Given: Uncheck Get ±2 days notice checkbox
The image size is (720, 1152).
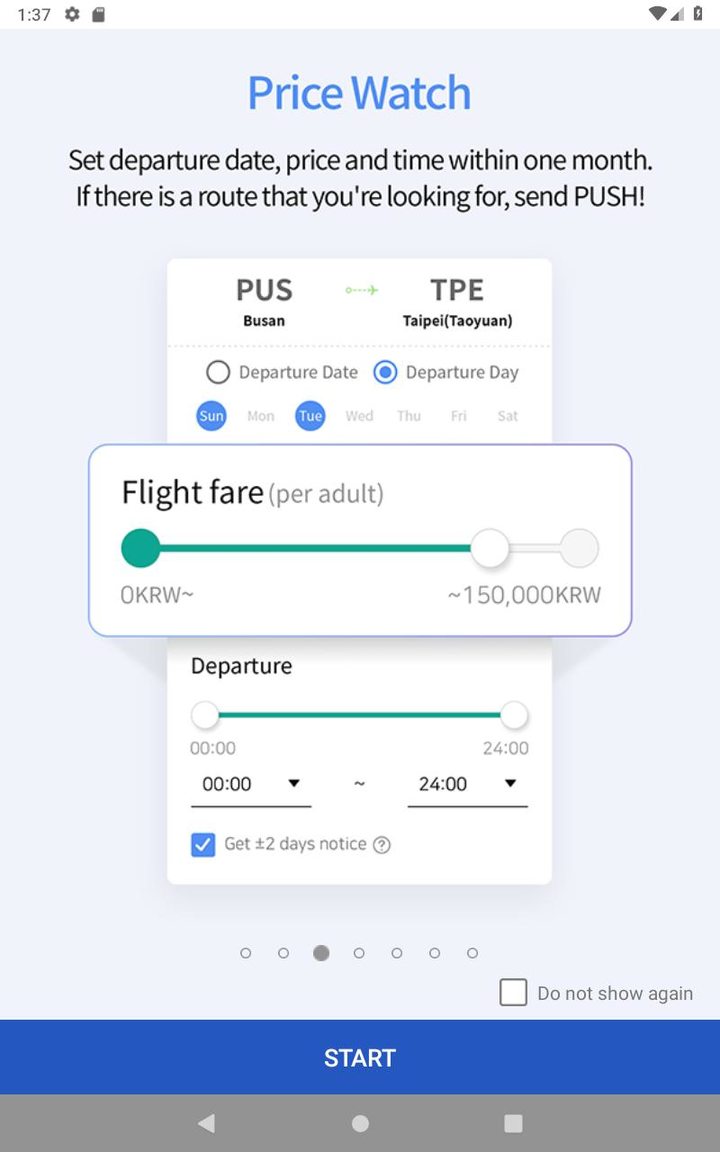Looking at the screenshot, I should (x=203, y=845).
